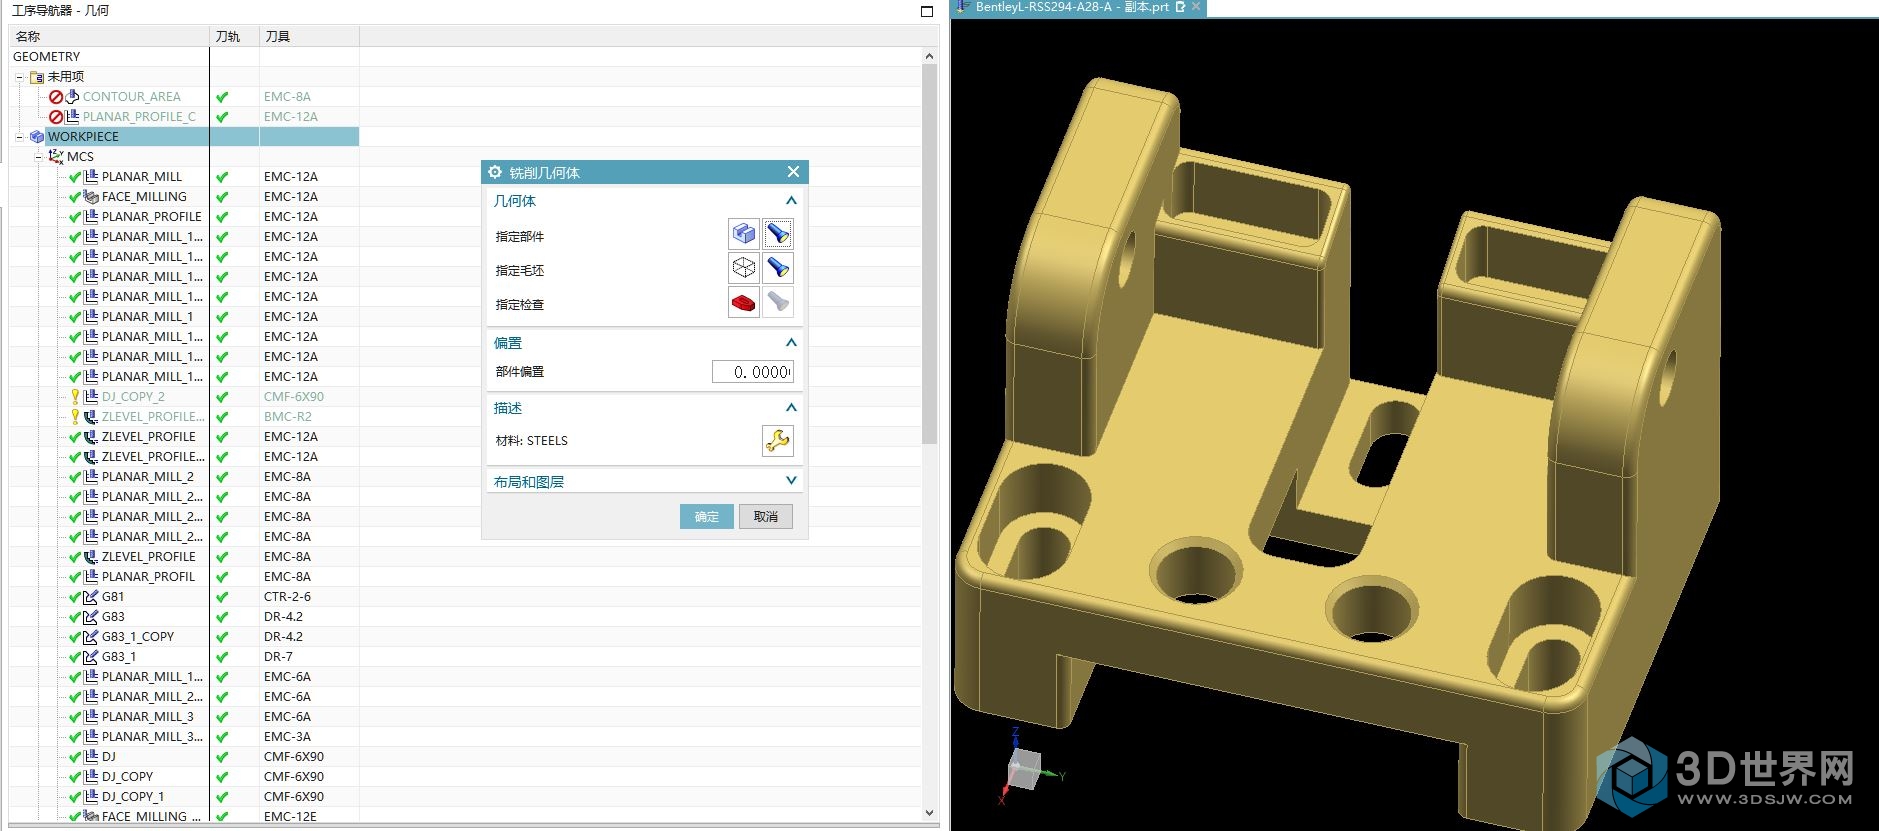Click the green toolpath check mark in the G81 row
The image size is (1879, 831).
click(x=222, y=597)
